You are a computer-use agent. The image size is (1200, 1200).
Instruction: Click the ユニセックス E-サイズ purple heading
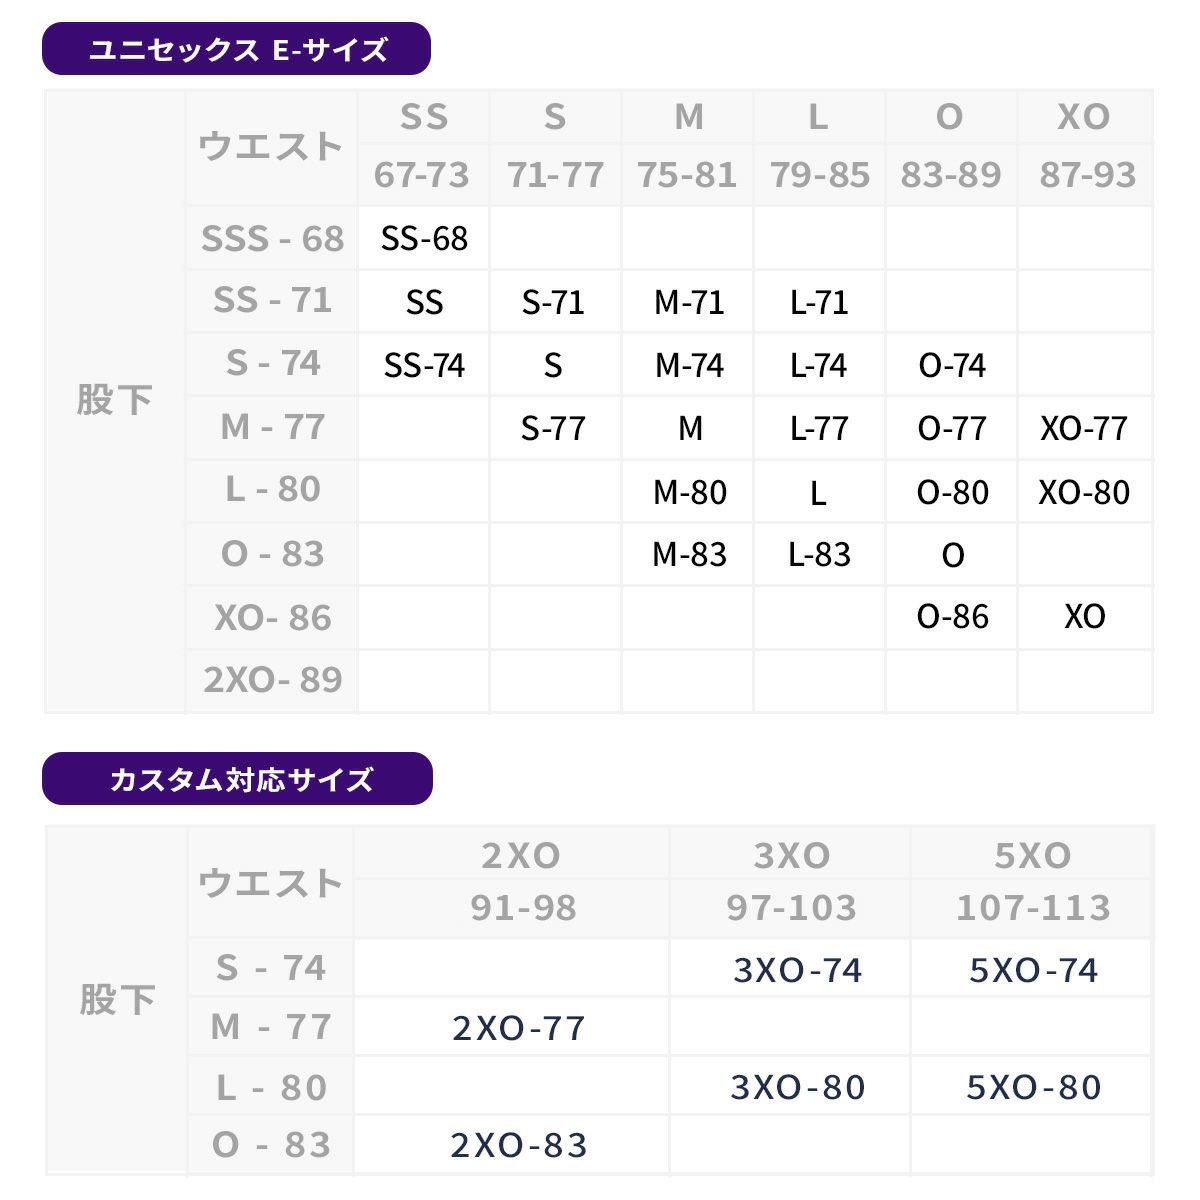coord(237,49)
